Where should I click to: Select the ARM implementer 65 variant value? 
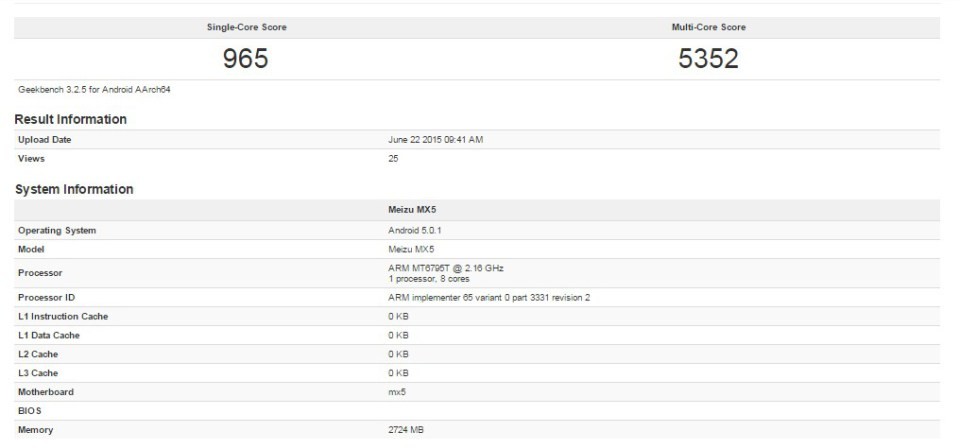489,298
